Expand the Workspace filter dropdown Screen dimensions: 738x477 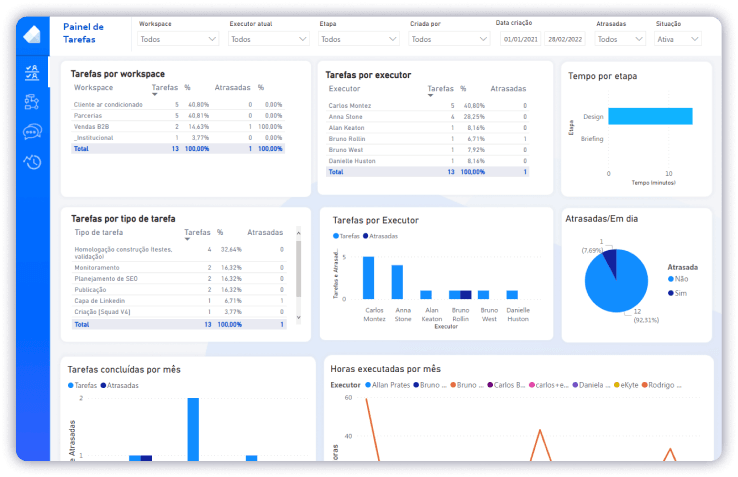point(176,39)
